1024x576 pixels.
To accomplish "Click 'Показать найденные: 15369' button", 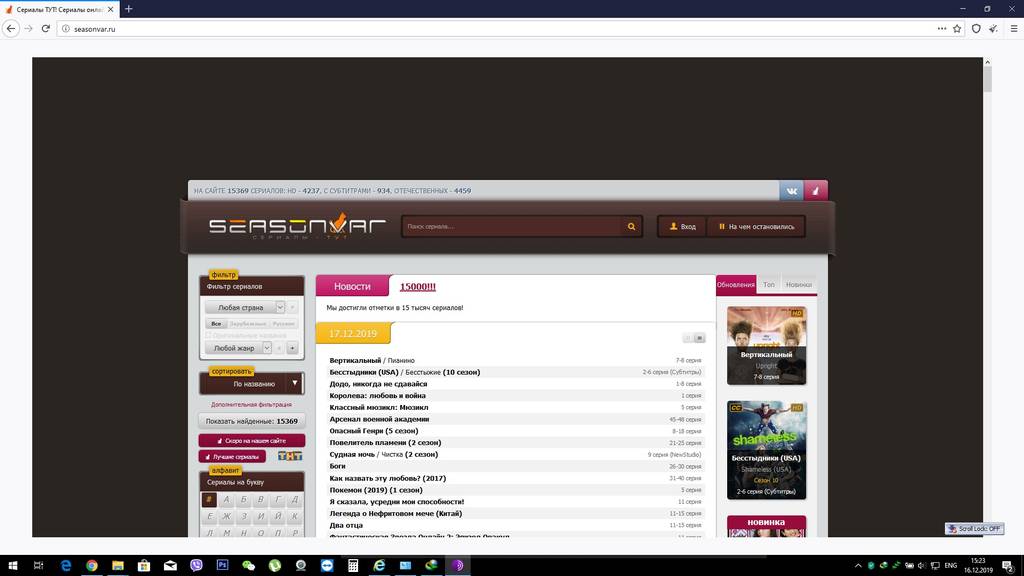I will click(251, 421).
